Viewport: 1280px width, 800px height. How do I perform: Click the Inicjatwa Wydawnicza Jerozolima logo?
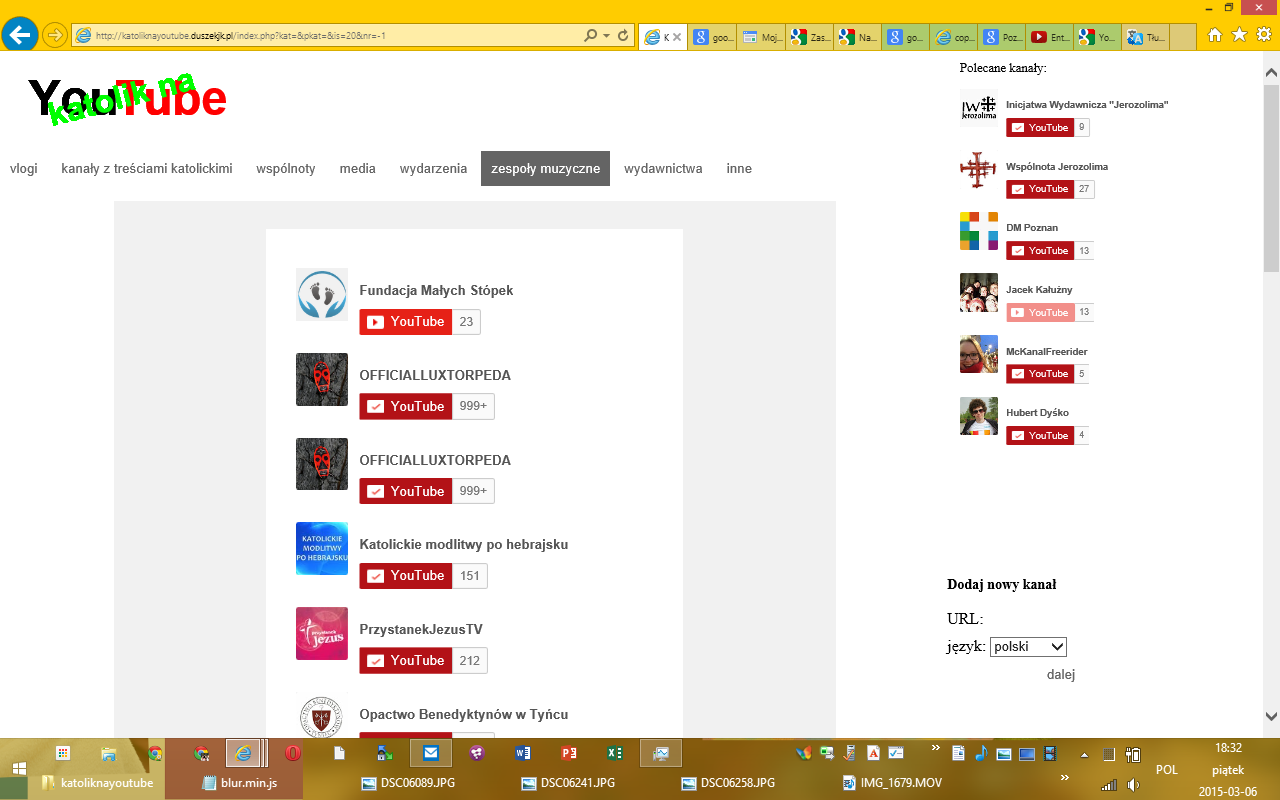pos(979,107)
